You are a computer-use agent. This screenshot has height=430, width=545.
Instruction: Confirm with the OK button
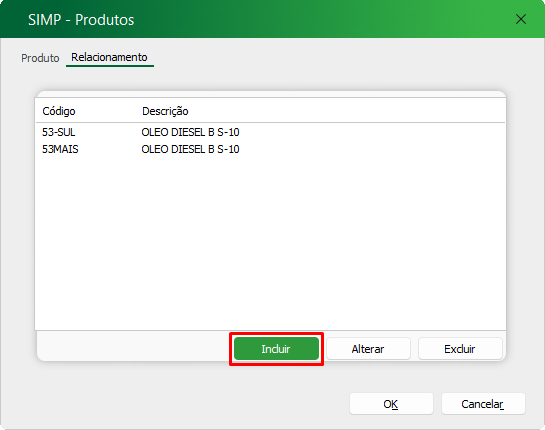click(x=391, y=404)
